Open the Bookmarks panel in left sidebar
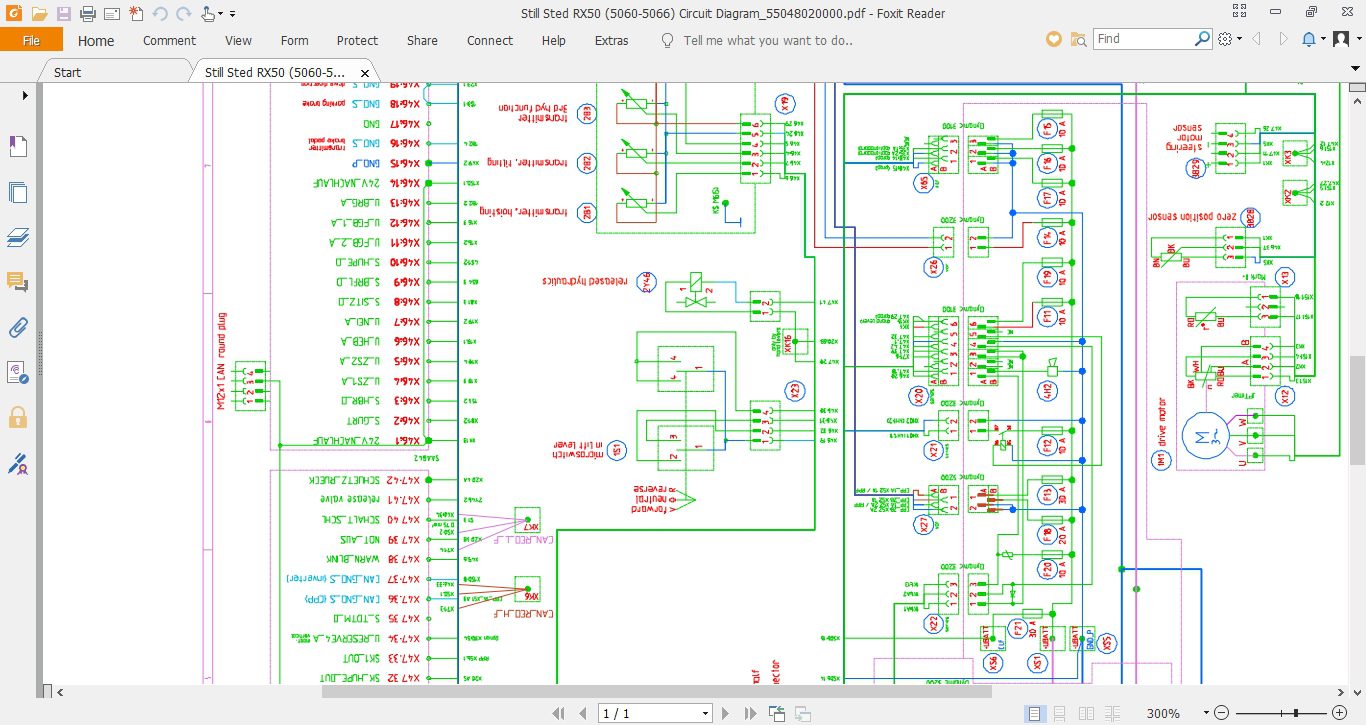Screen dimensions: 1366x725 (x=18, y=147)
